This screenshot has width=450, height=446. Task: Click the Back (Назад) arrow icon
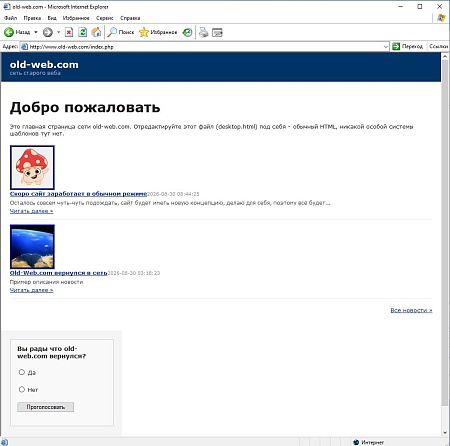click(9, 32)
